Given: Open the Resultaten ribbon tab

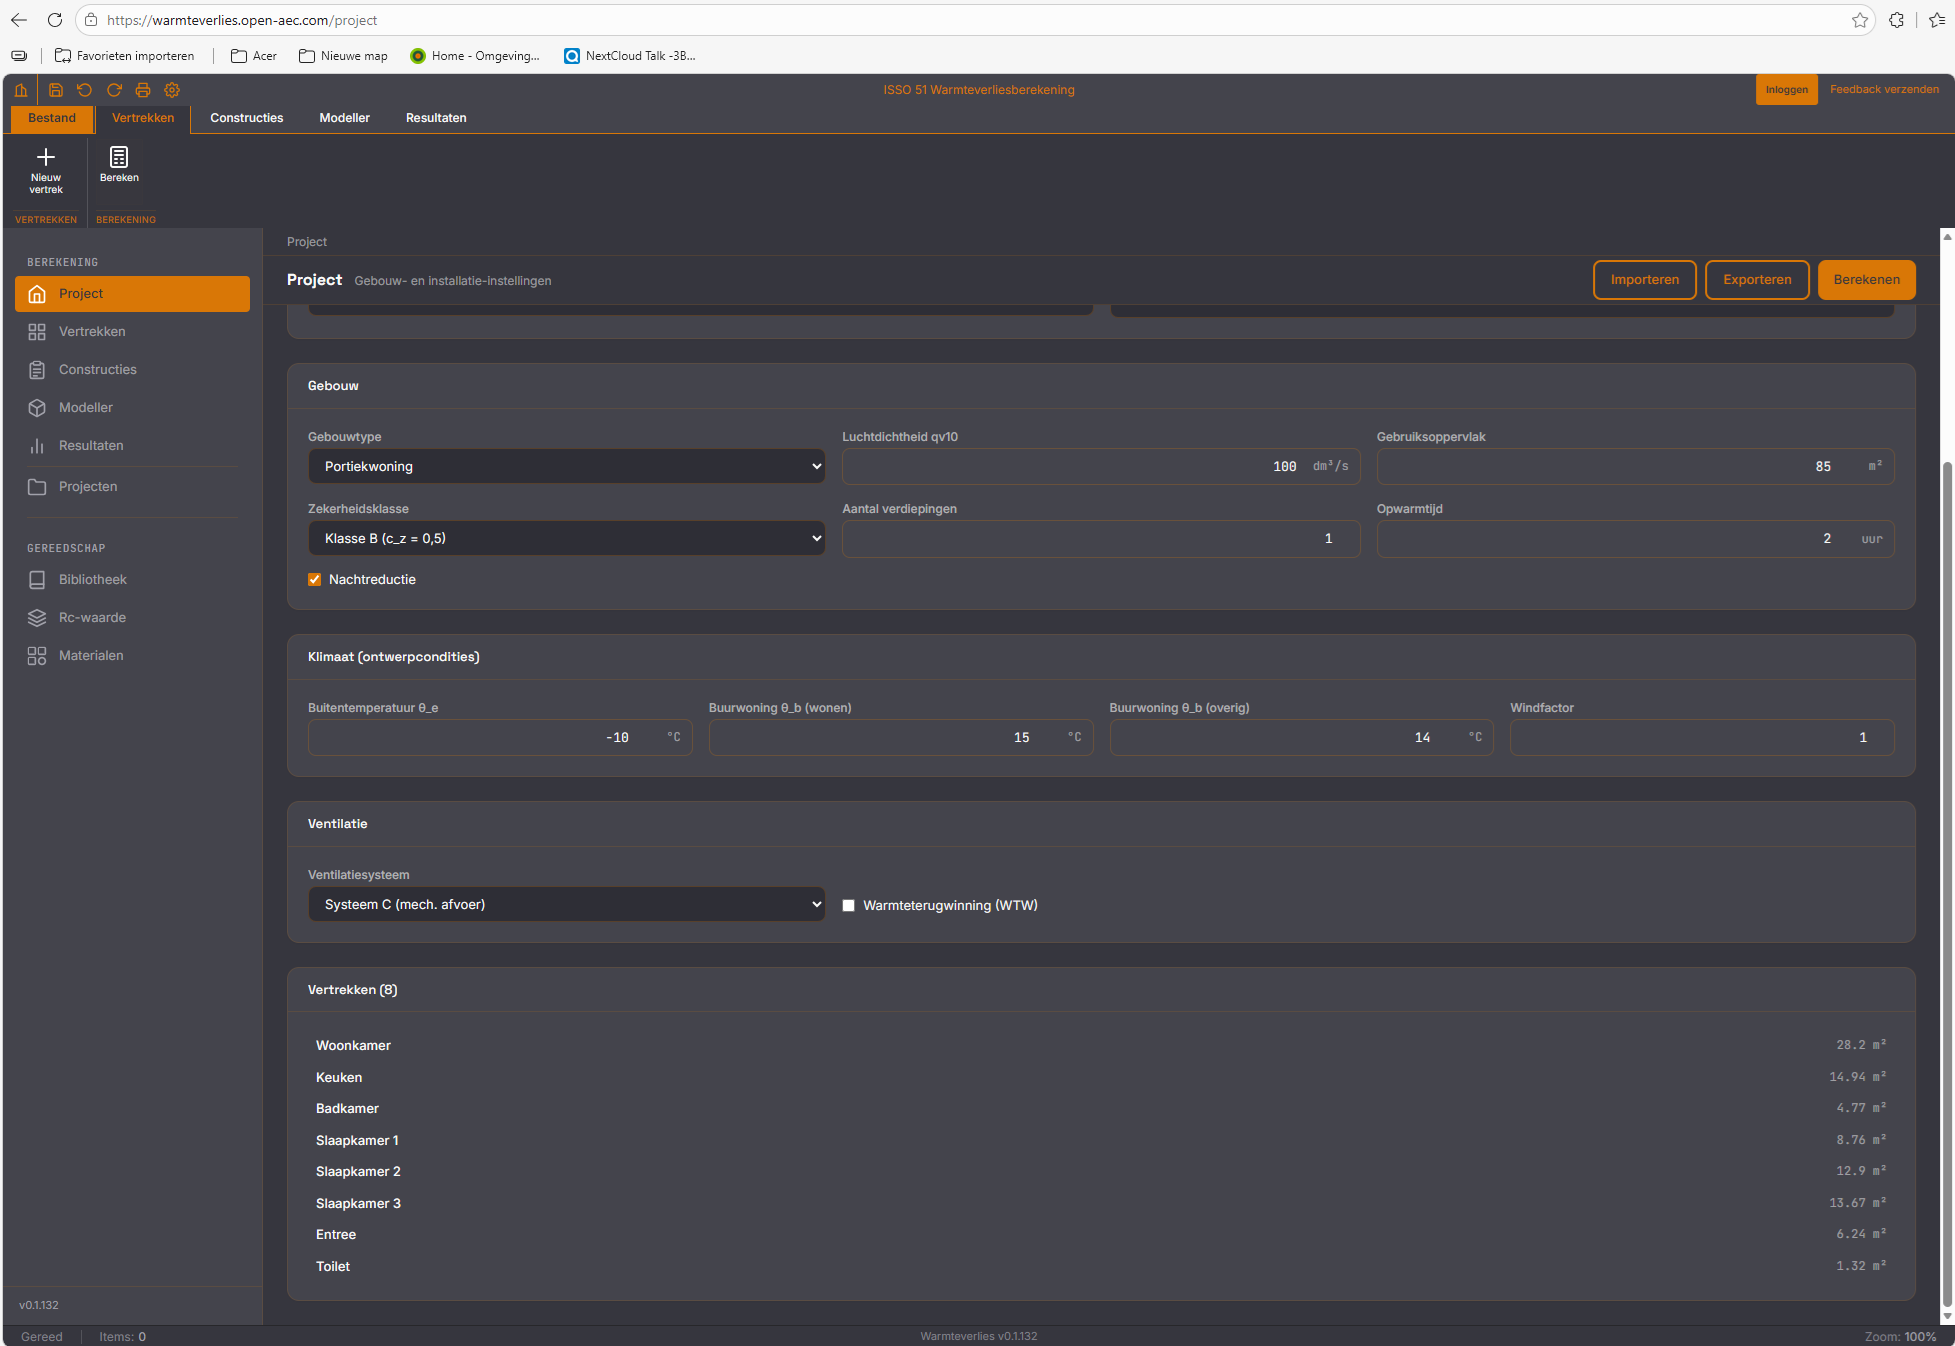Looking at the screenshot, I should pos(436,118).
